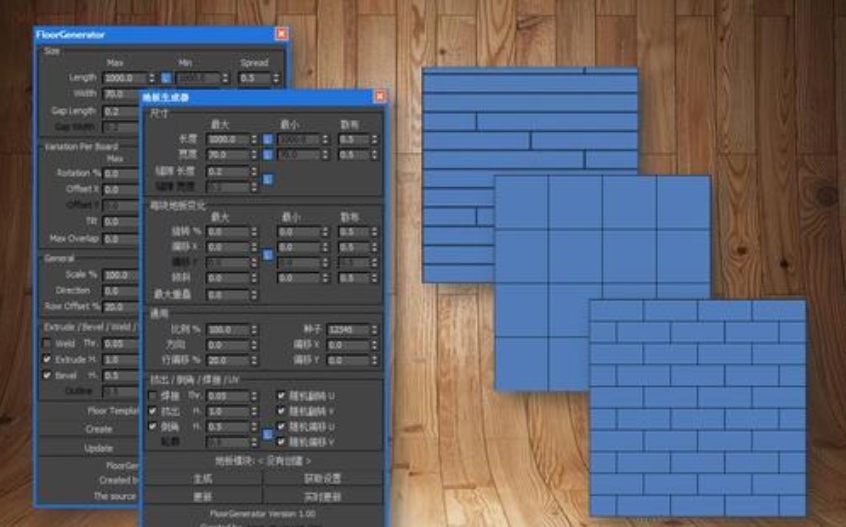Click Max Overlap field in English window

[x=121, y=239]
